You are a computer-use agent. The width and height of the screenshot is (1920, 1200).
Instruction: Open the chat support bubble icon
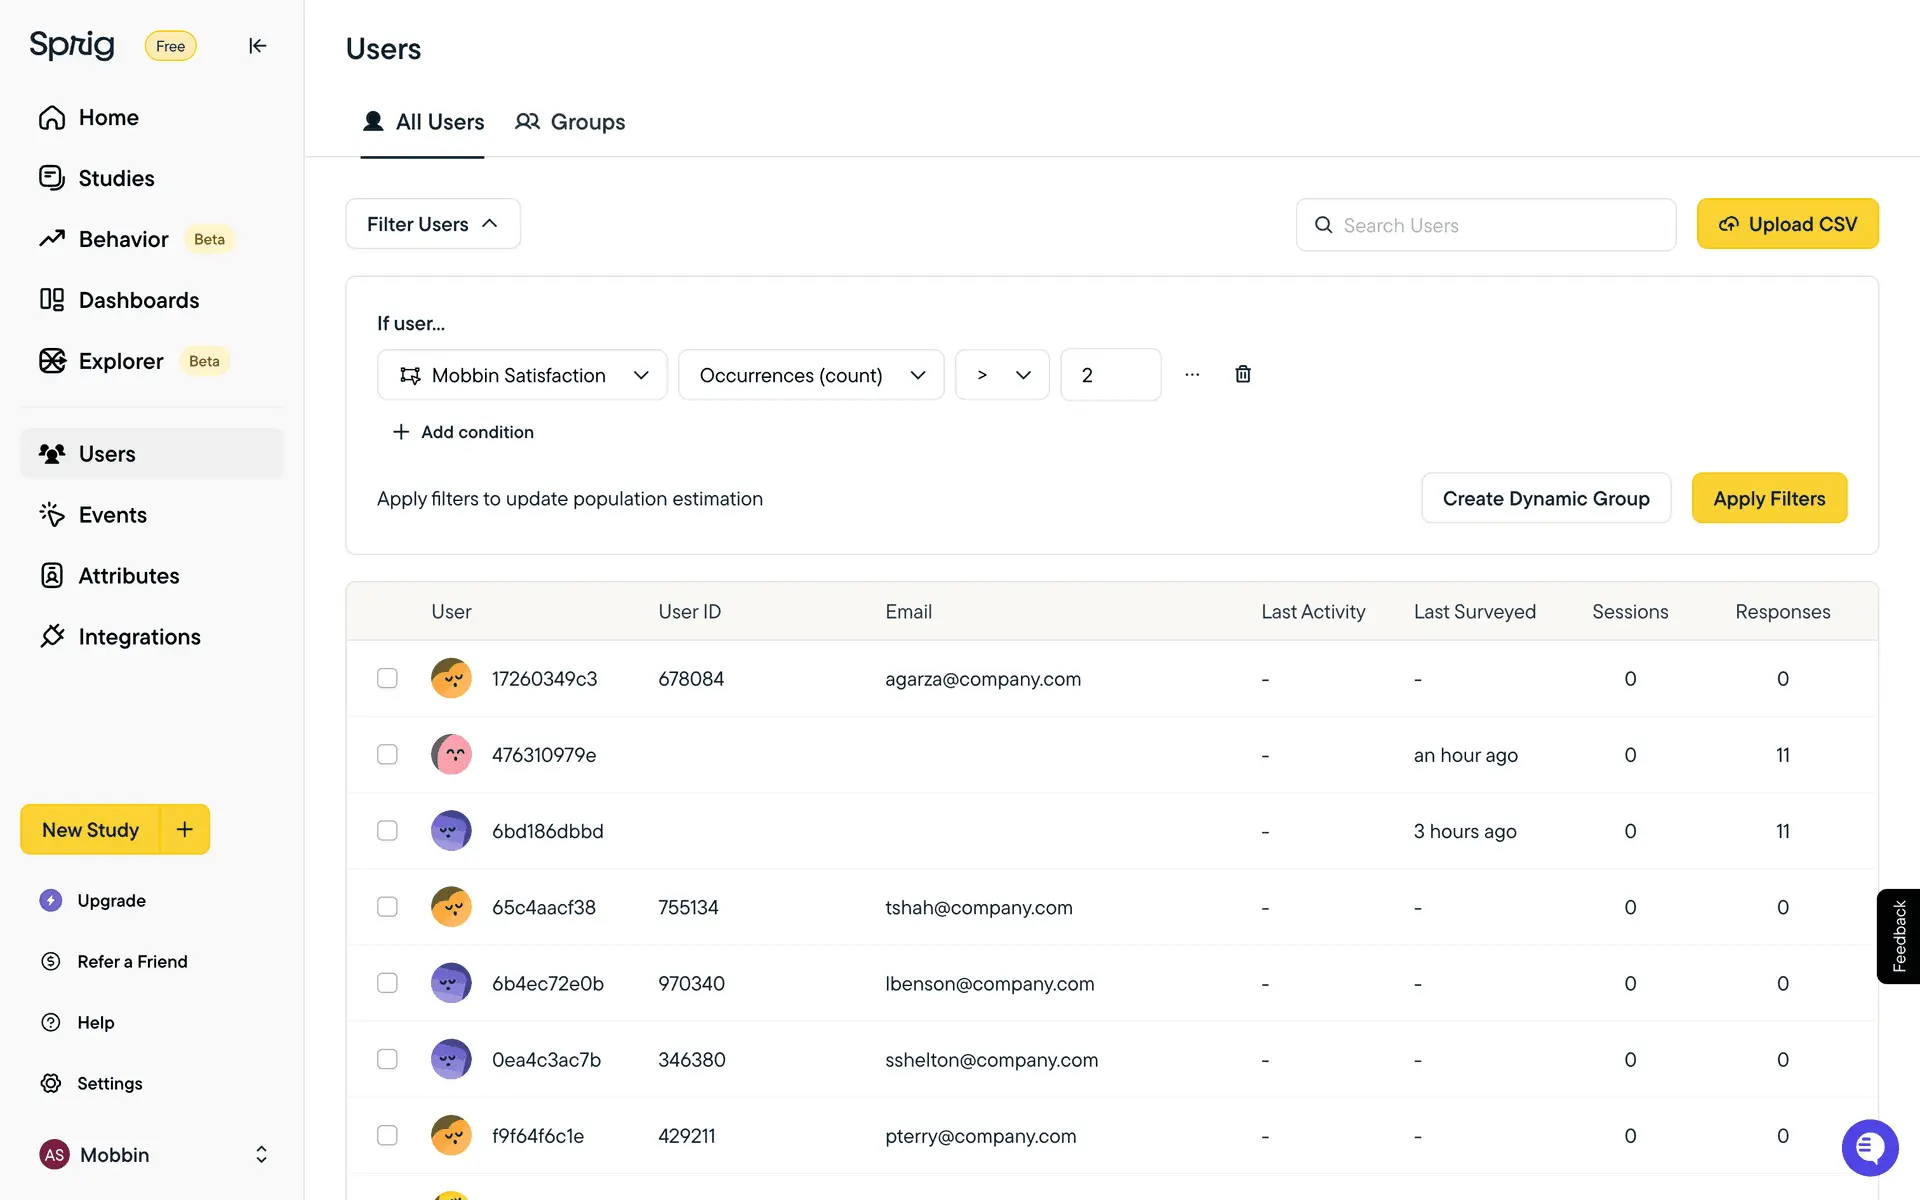click(x=1868, y=1147)
